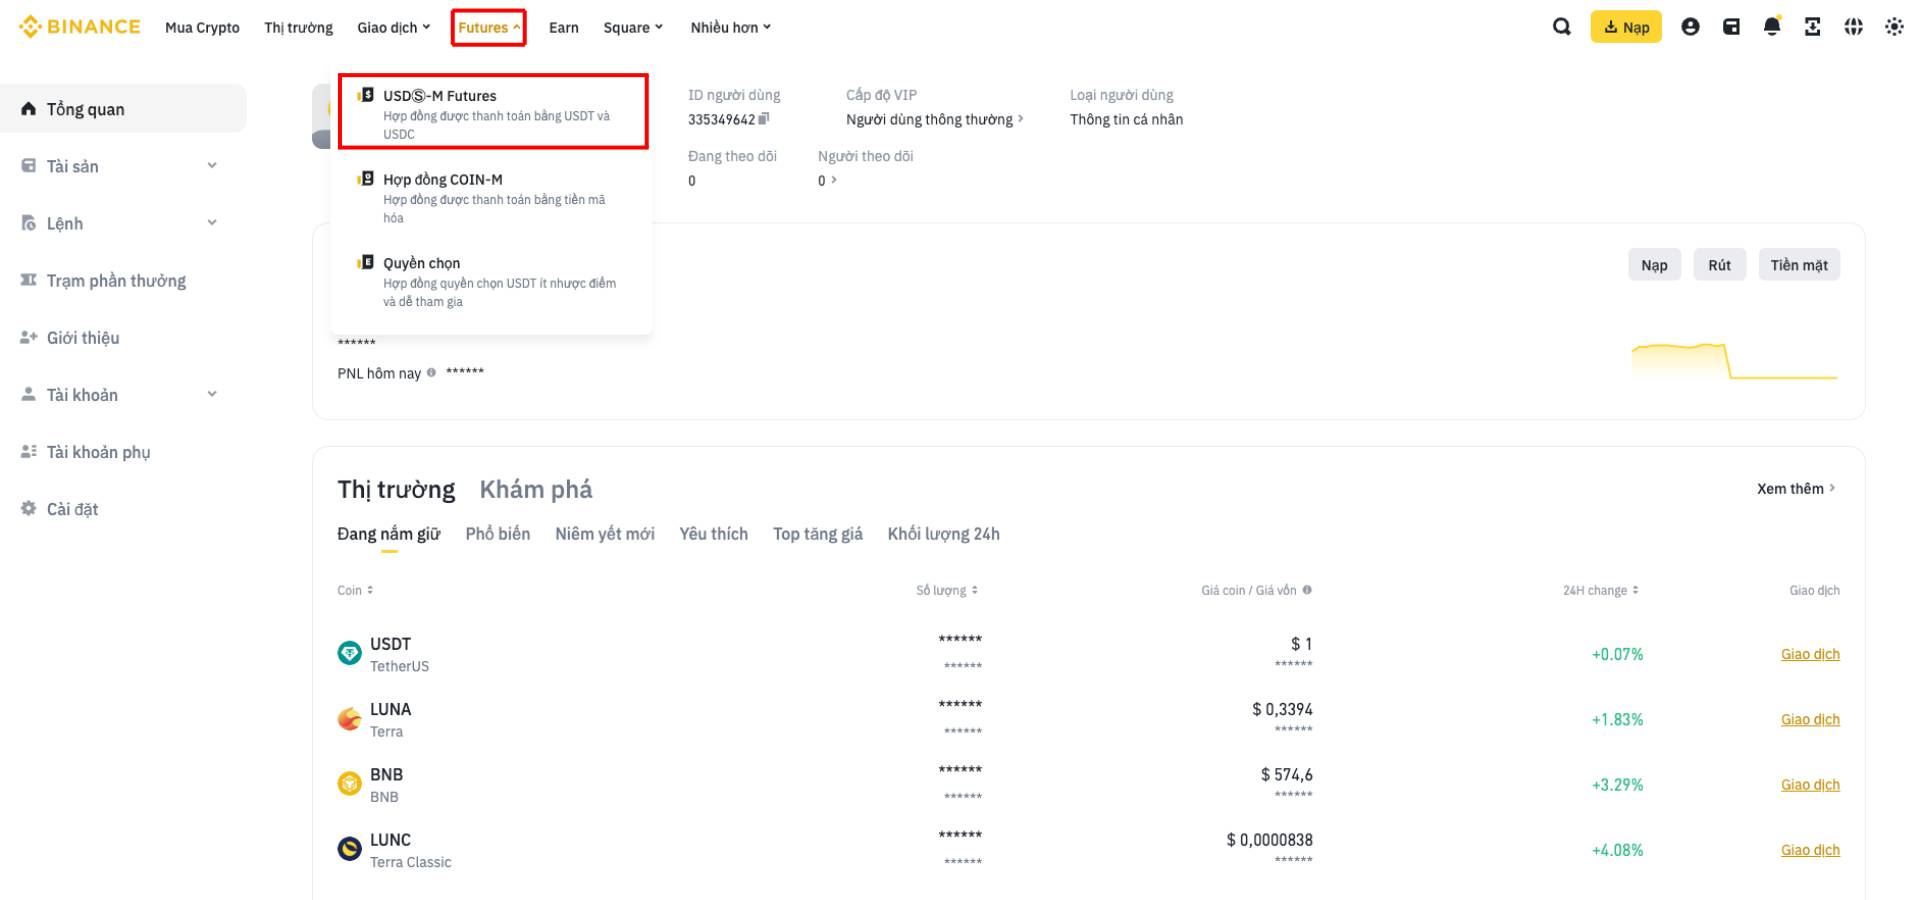Click the LUNC Terra Classic coin icon
This screenshot has width=1920, height=900.
[x=349, y=849]
